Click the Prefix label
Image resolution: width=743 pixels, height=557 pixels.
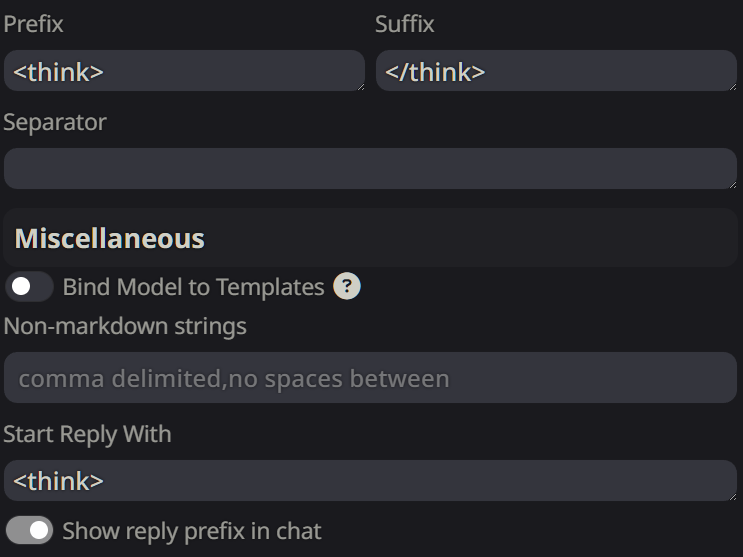[x=33, y=24]
